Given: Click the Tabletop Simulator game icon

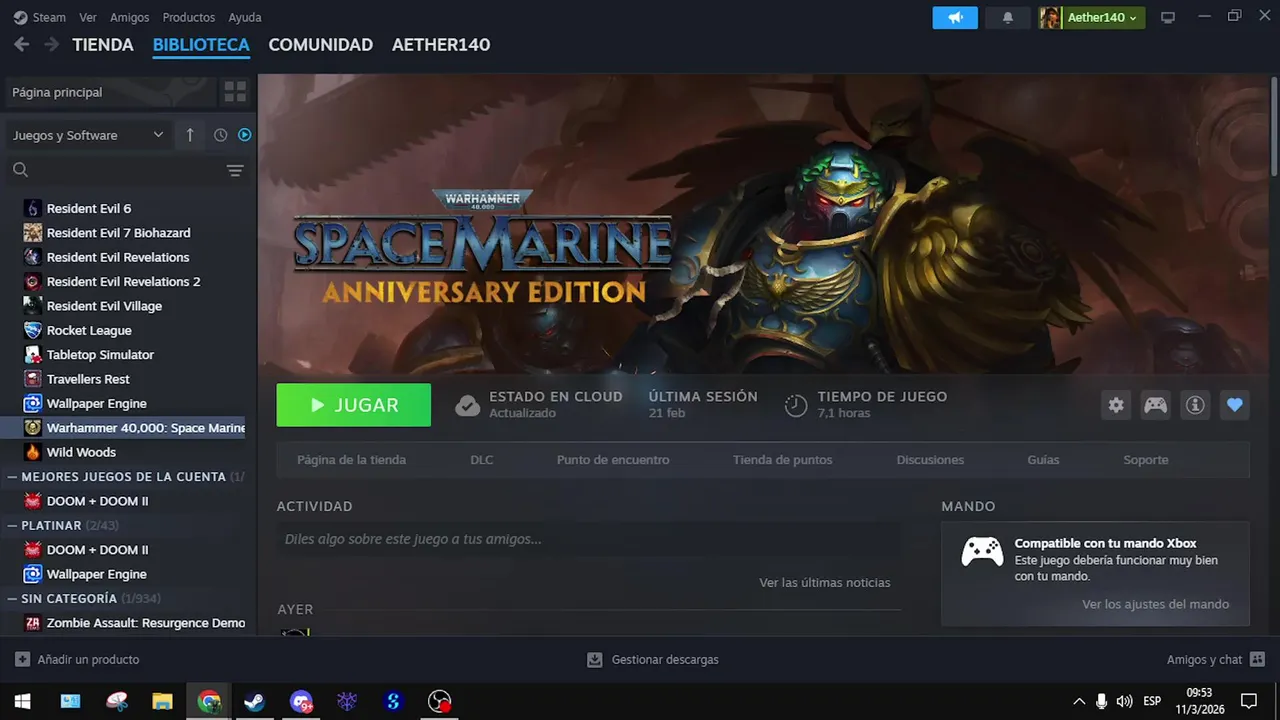Looking at the screenshot, I should 33,355.
